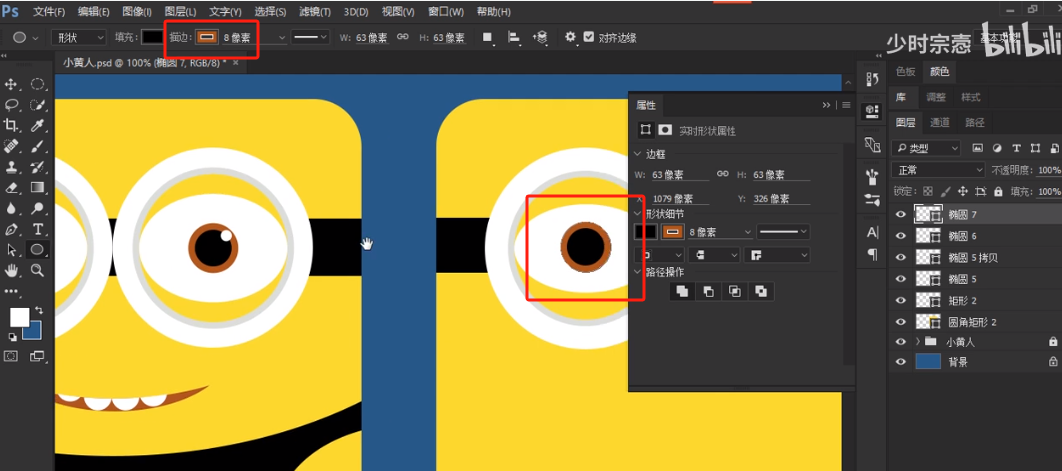Click the Combine Shapes path operation
The height and width of the screenshot is (471, 1062).
682,291
